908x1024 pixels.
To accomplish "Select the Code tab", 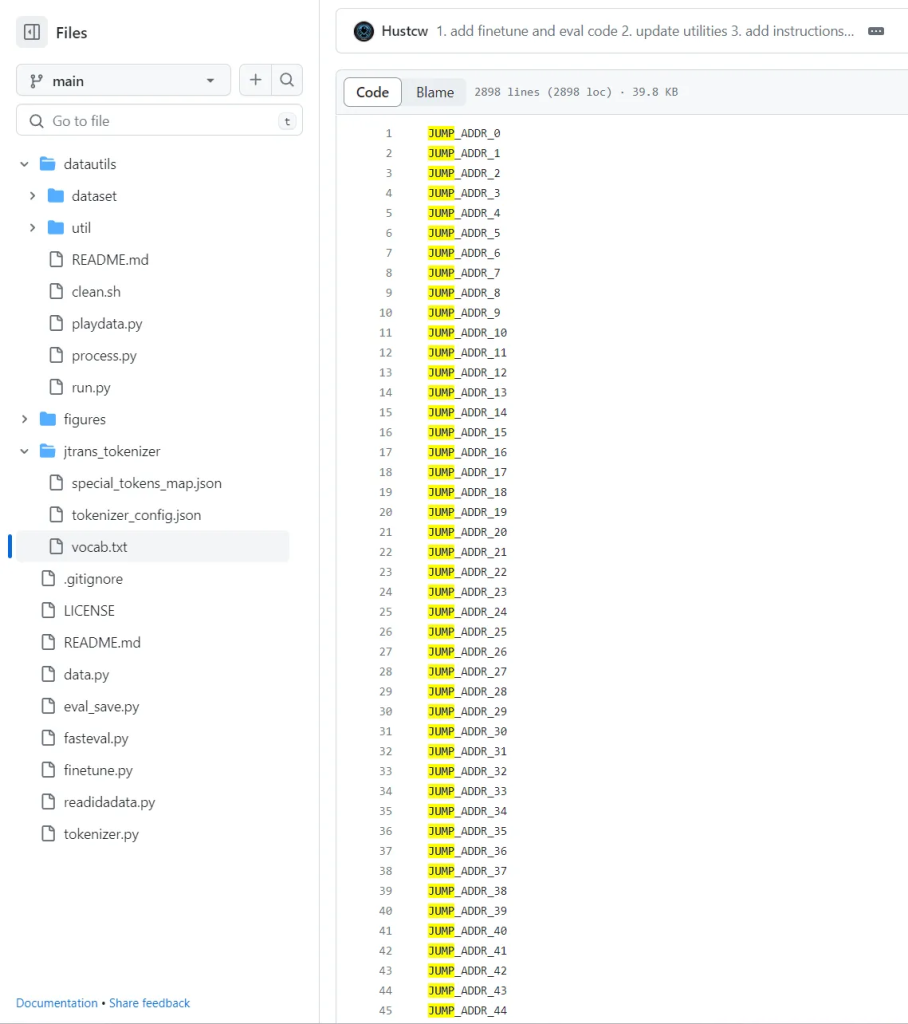I will 372,92.
